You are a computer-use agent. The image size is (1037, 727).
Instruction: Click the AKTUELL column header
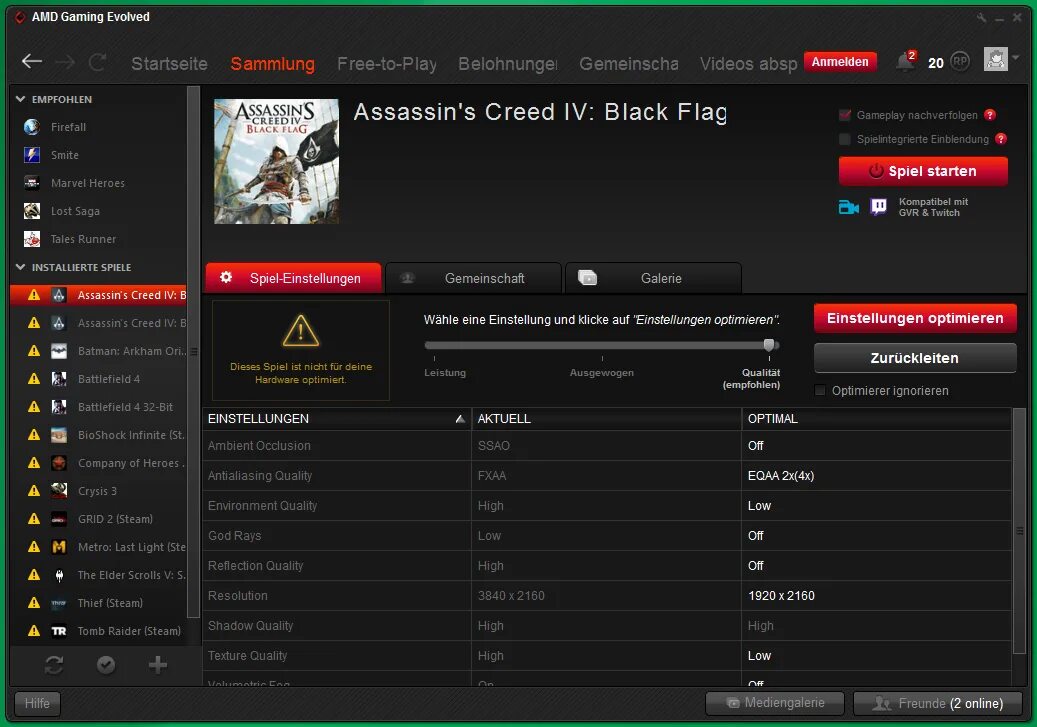(x=606, y=419)
